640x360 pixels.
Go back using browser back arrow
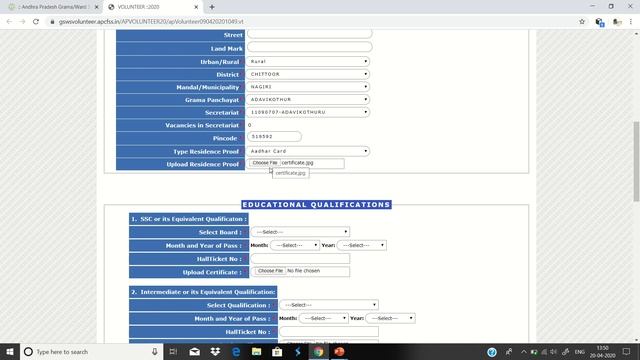click(x=9, y=22)
